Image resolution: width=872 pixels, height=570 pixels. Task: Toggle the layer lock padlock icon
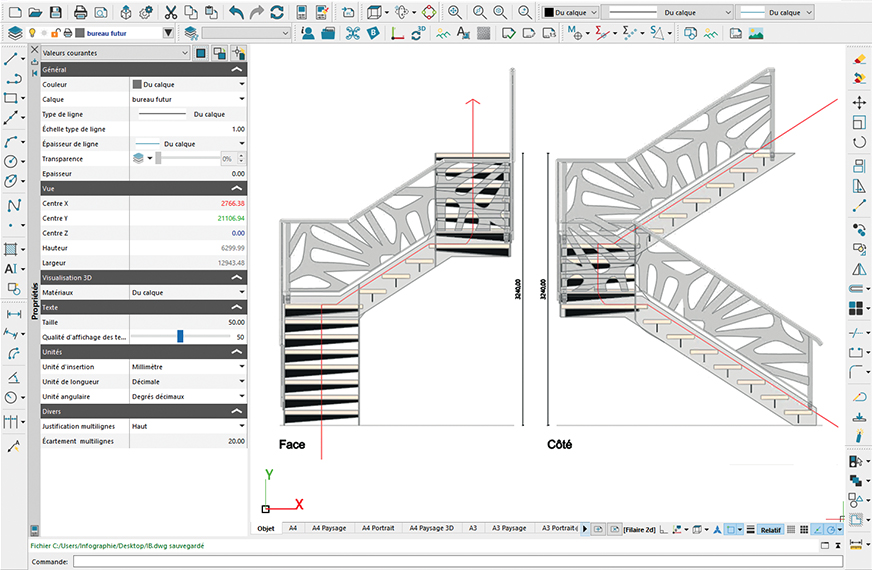tap(55, 33)
